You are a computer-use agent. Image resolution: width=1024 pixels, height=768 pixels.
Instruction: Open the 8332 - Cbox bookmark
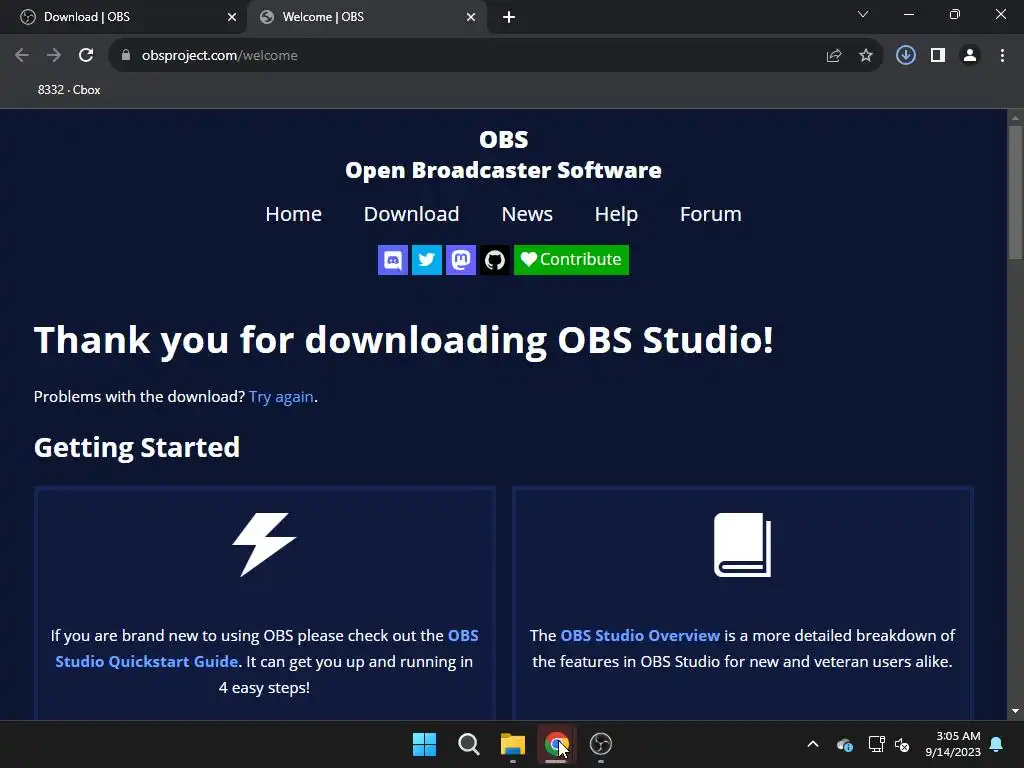pos(69,90)
